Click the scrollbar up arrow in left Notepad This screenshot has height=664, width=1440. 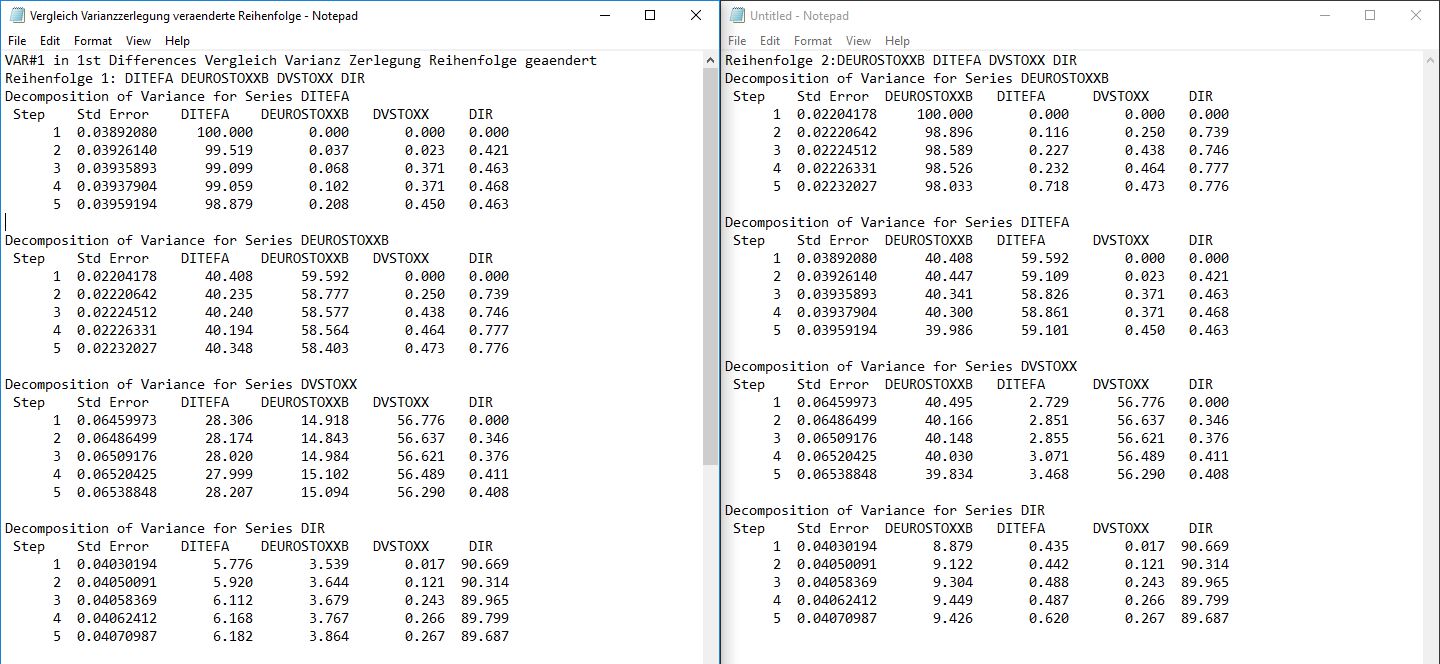708,58
